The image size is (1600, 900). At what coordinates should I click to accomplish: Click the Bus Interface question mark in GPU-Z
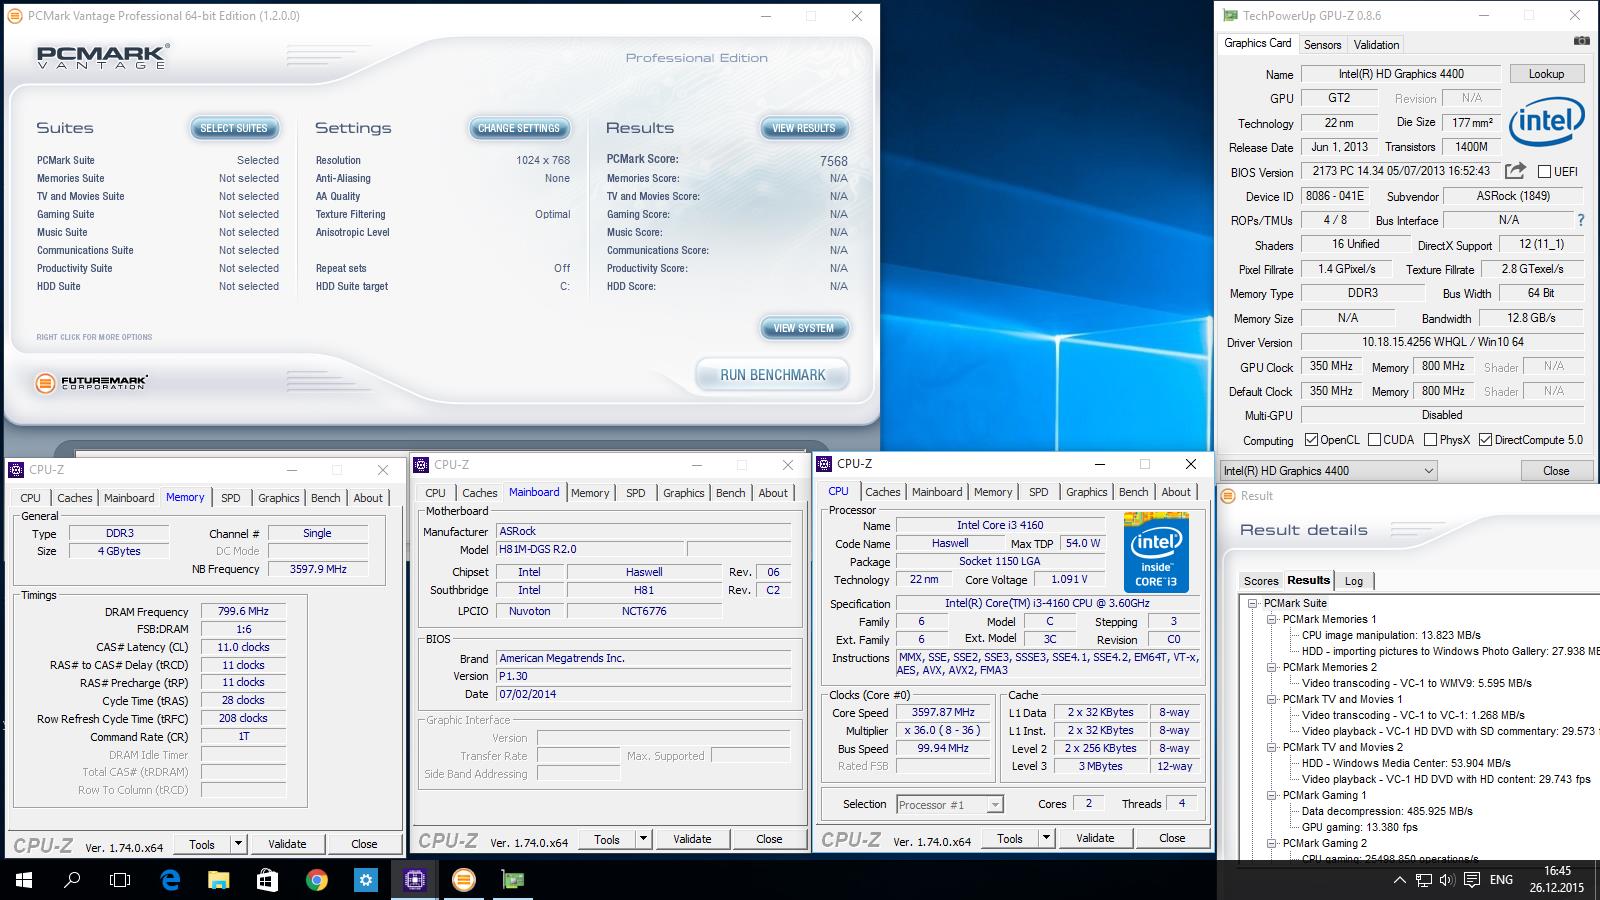coord(1580,220)
